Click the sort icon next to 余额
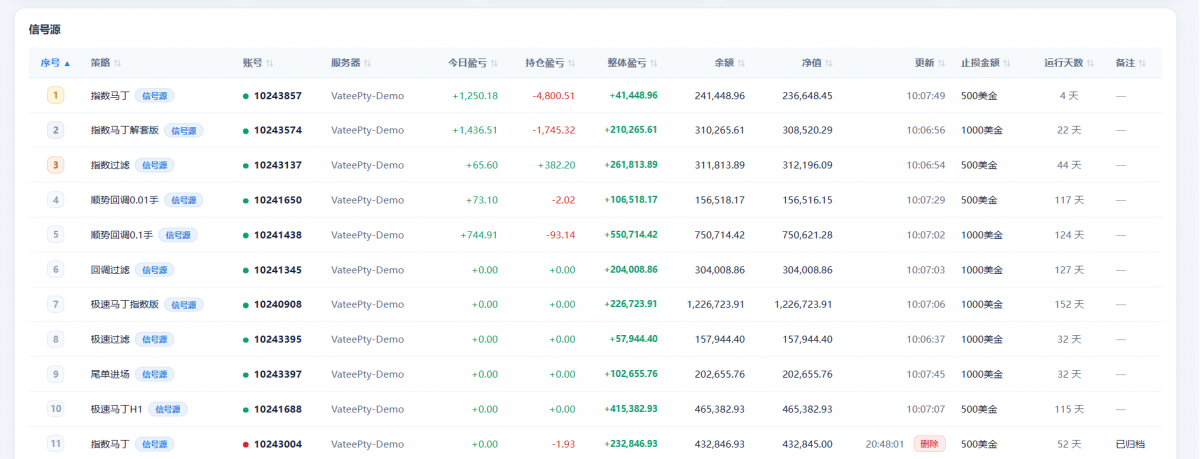 coord(741,63)
